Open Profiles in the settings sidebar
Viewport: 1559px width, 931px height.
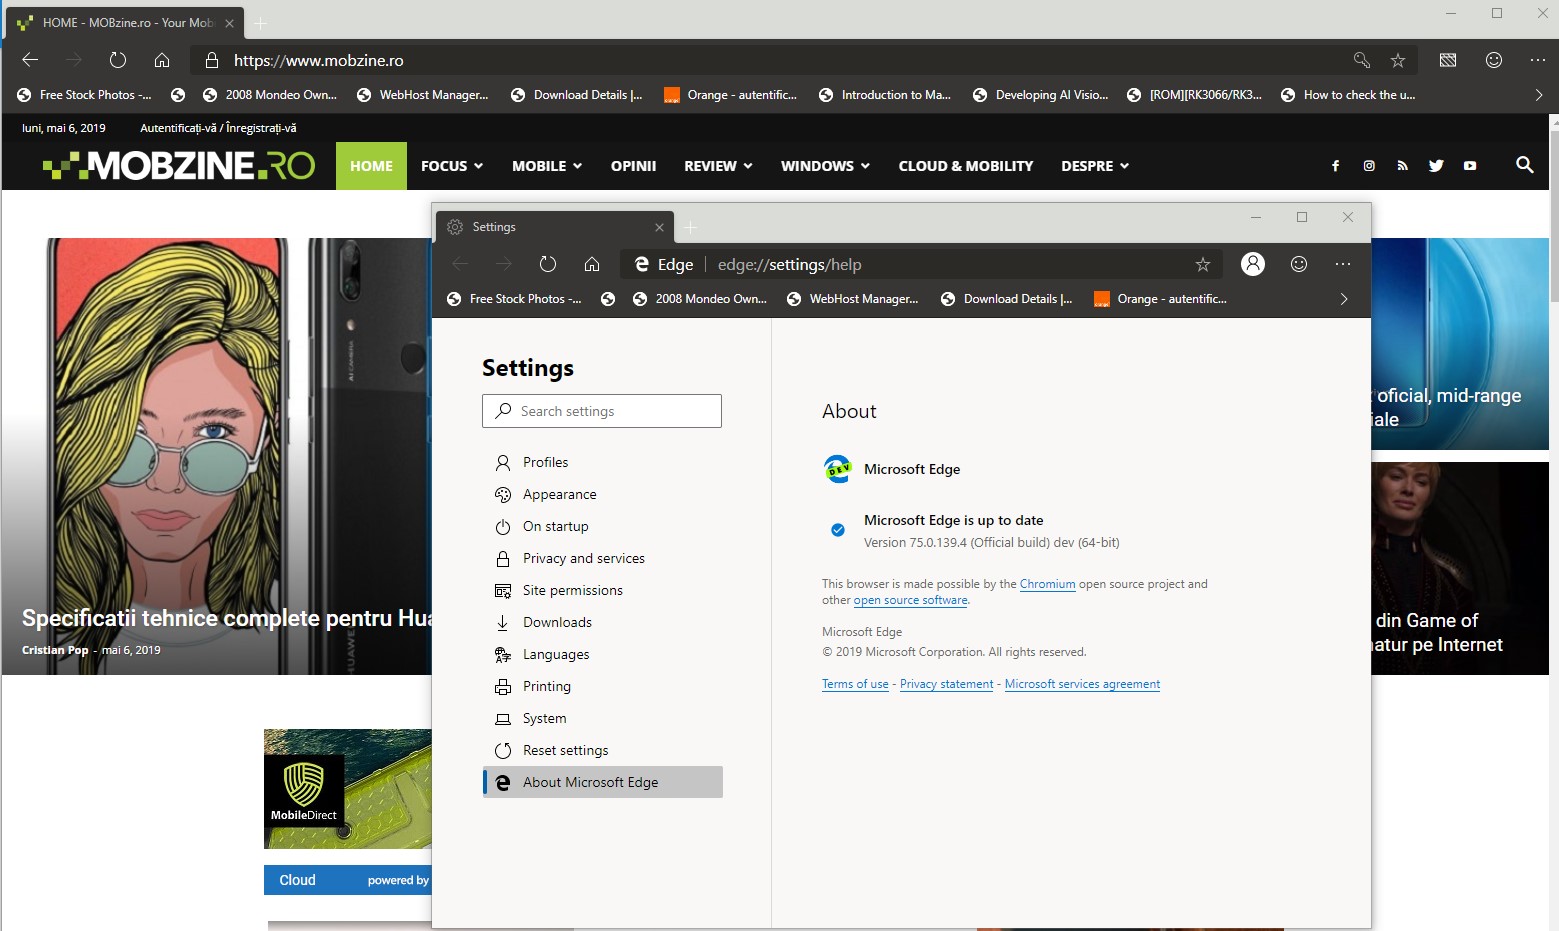point(602,462)
